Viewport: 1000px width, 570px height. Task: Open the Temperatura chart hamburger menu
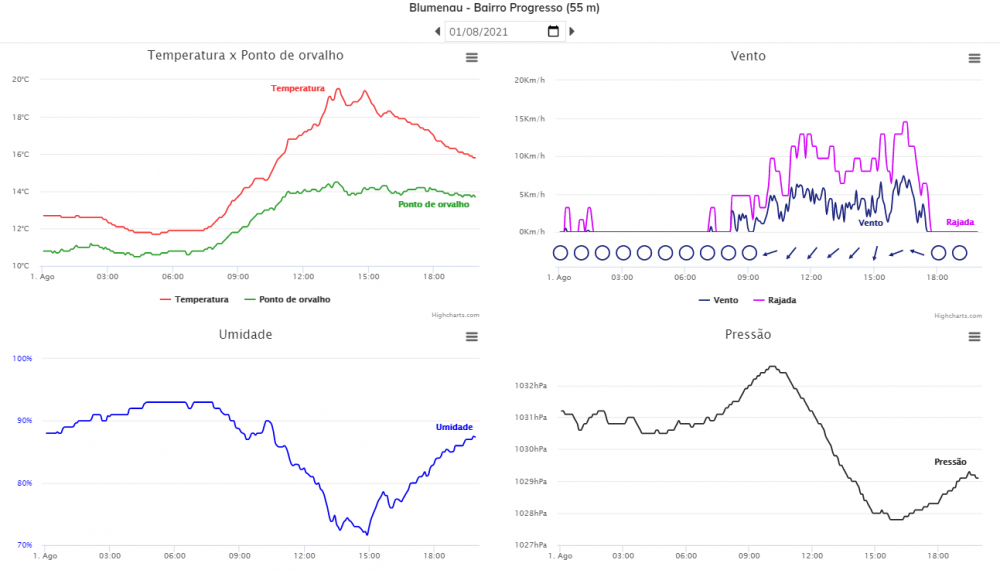[x=472, y=58]
